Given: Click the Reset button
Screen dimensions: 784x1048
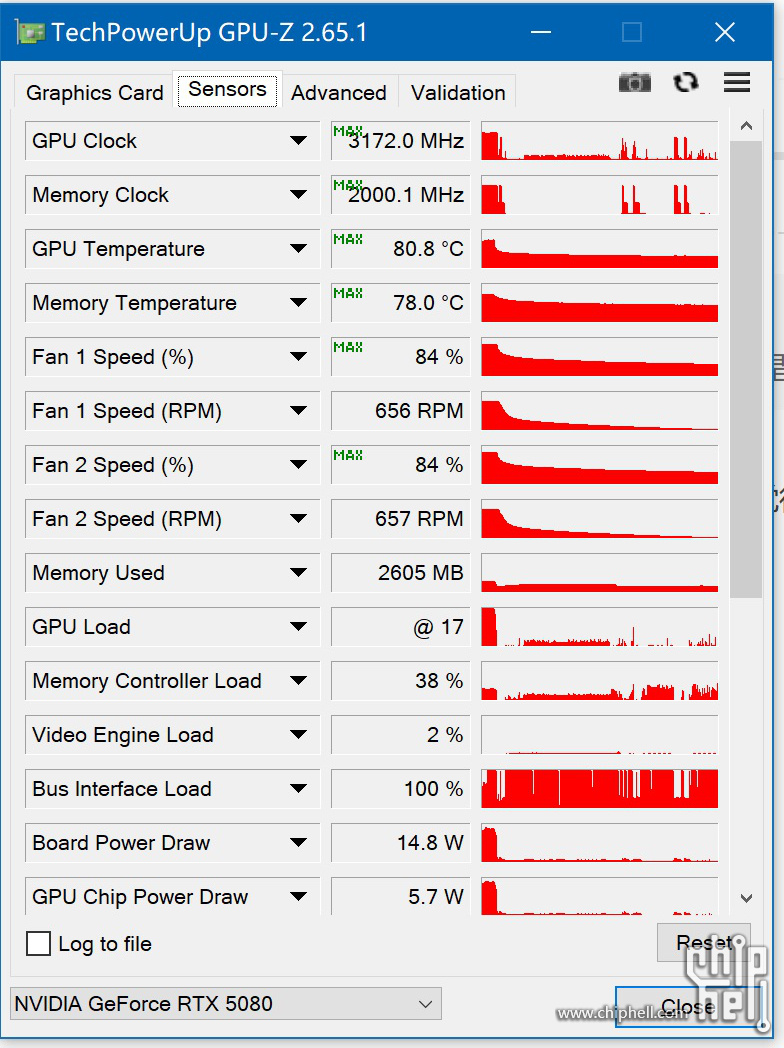Looking at the screenshot, I should (703, 942).
